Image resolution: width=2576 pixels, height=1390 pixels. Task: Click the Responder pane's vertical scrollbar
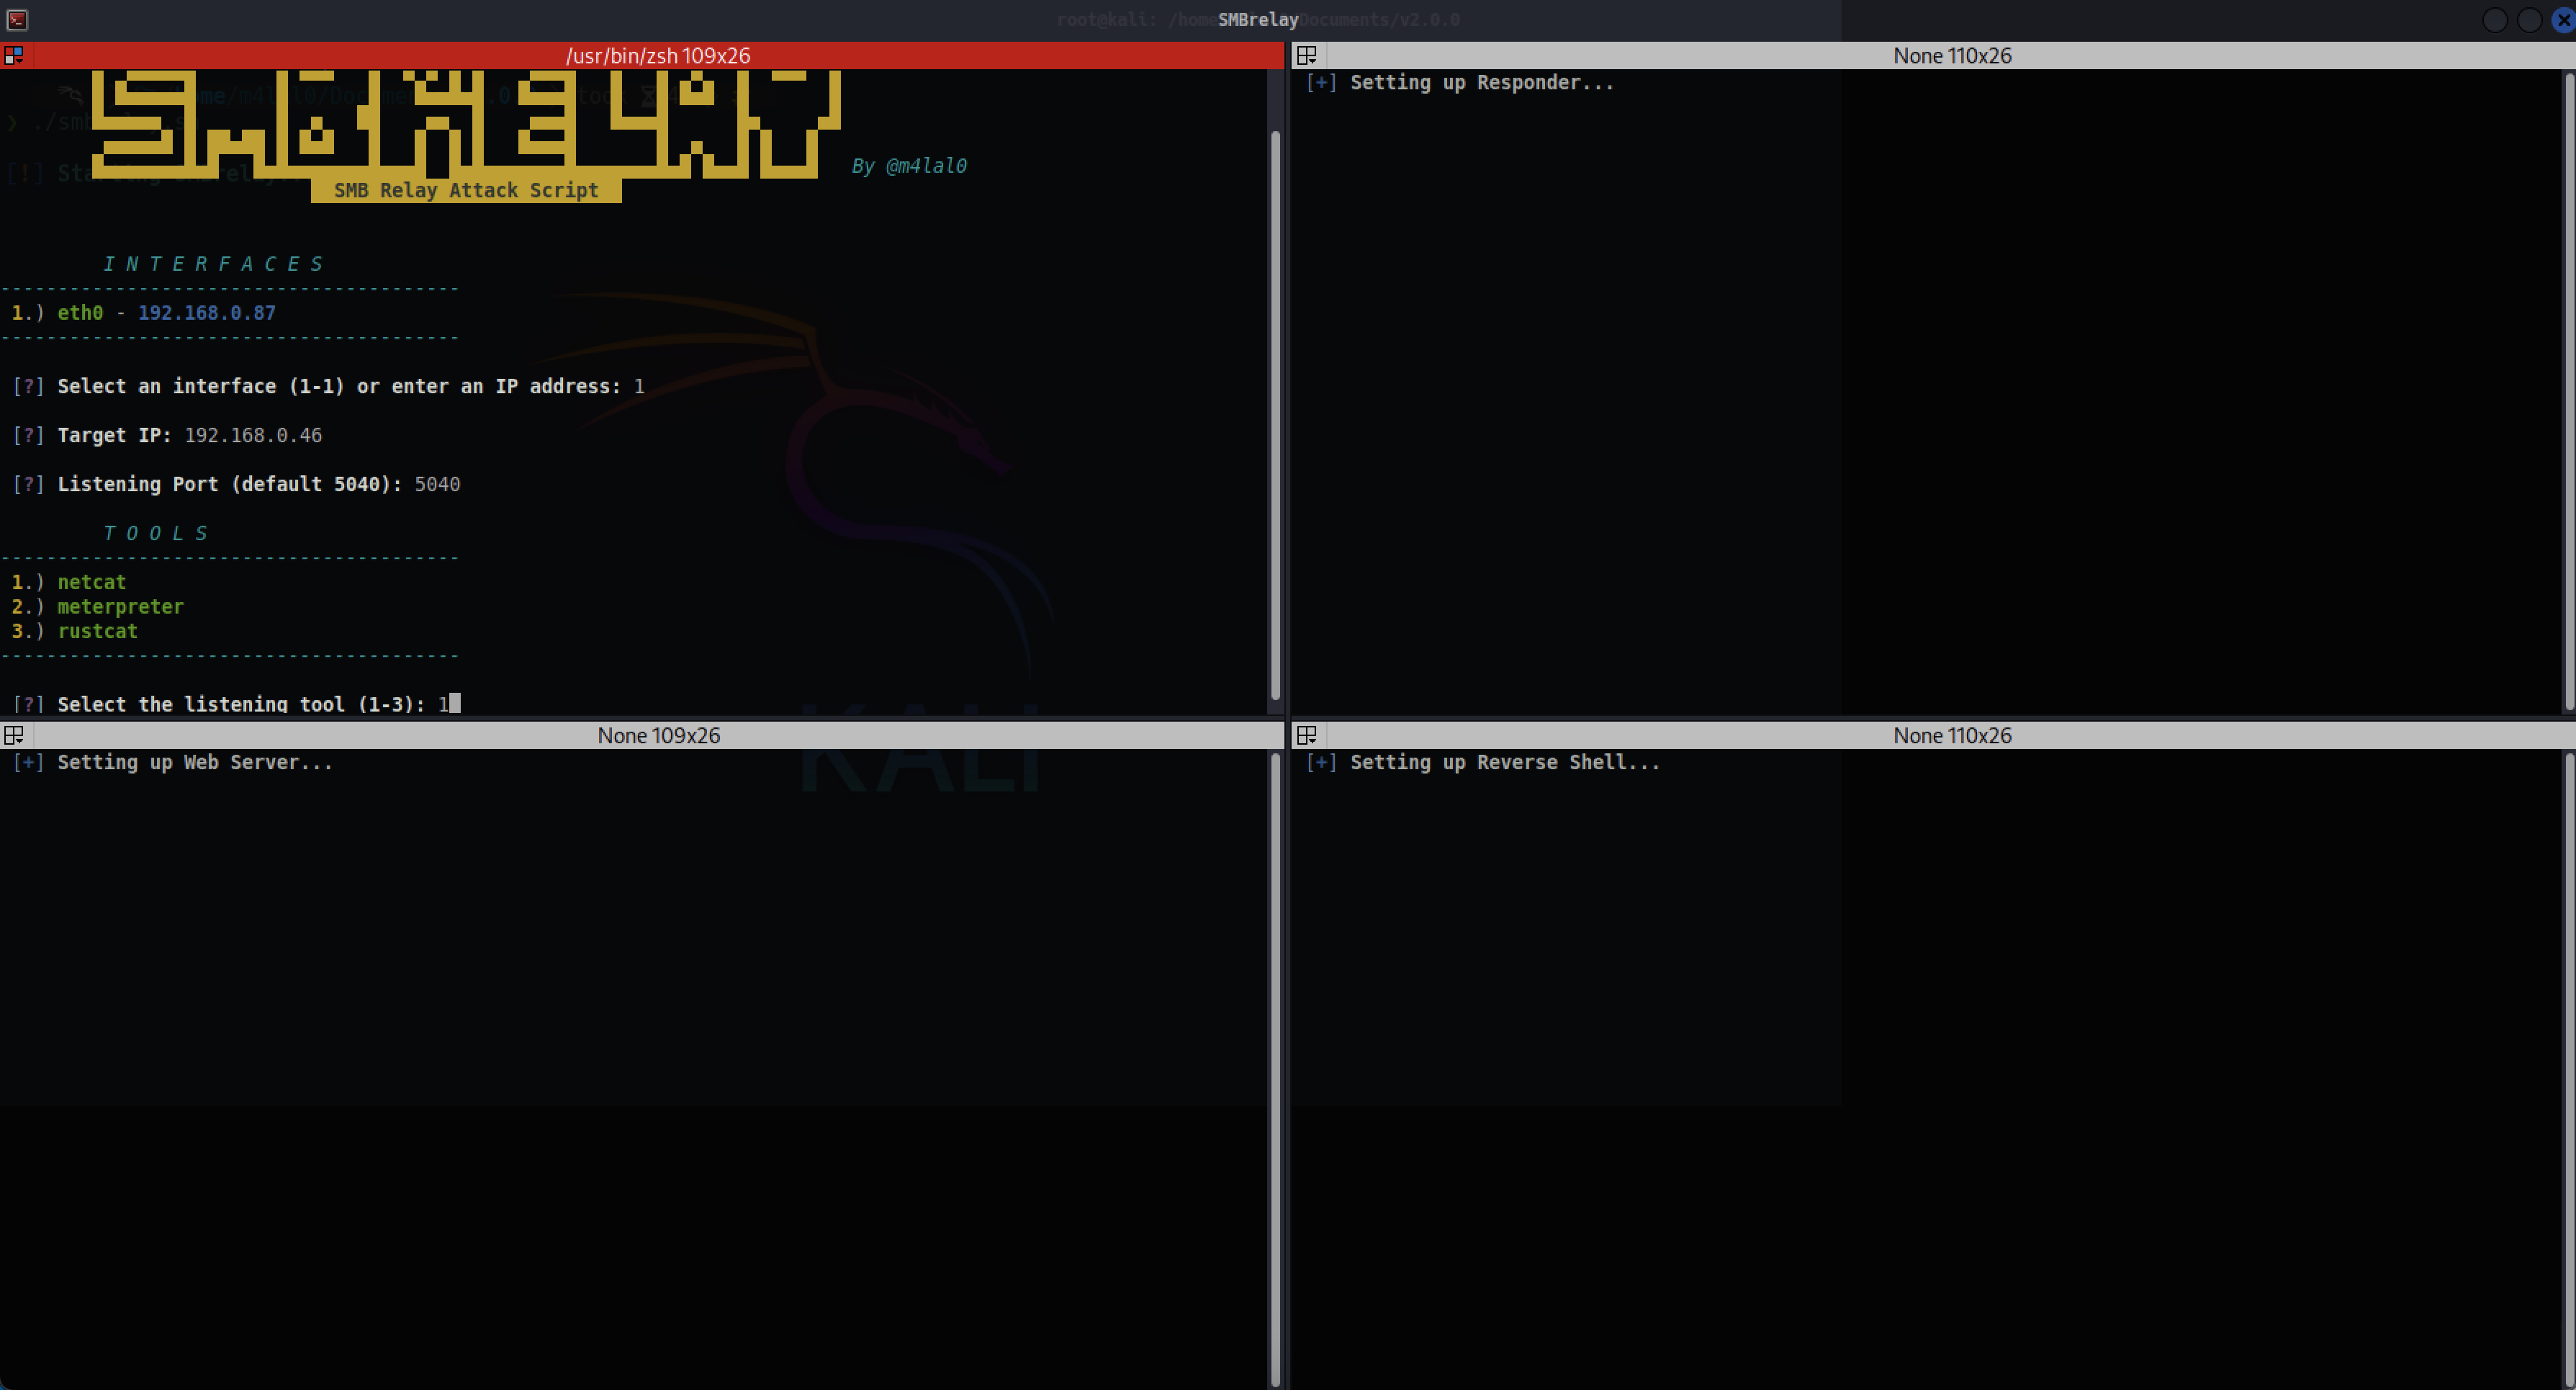click(x=2569, y=390)
